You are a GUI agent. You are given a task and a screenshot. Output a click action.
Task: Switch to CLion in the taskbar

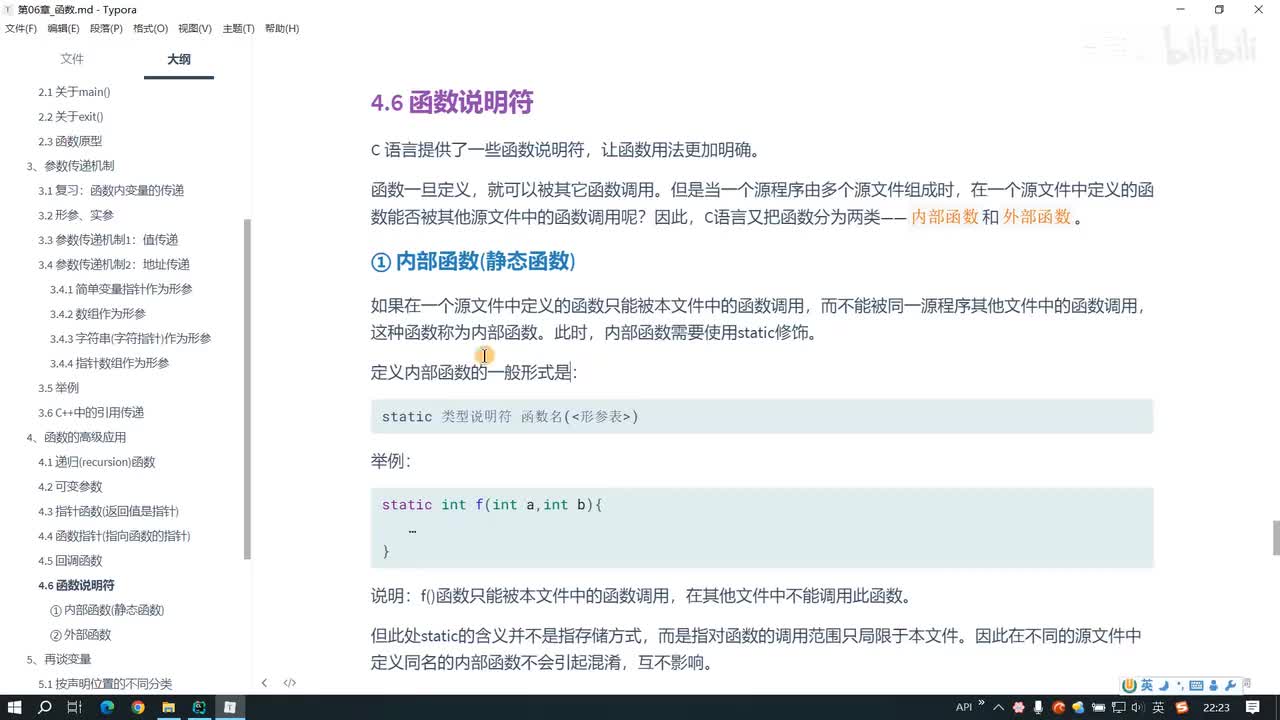(x=199, y=707)
